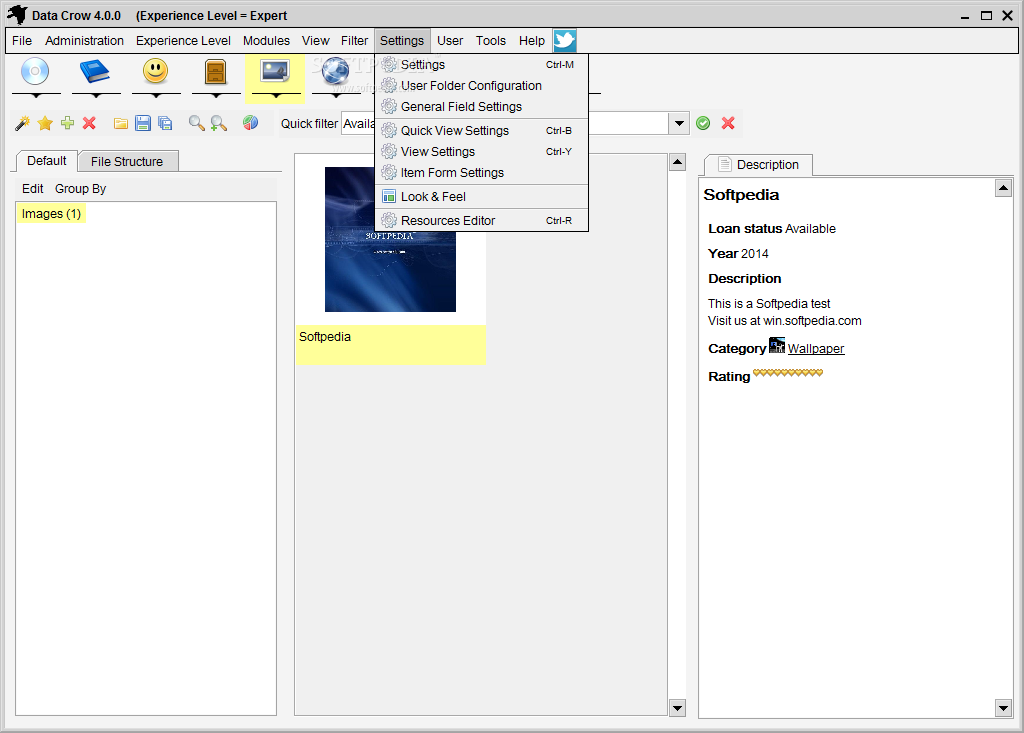
Task: Expand the Books module dropdown arrow
Action: click(x=96, y=96)
